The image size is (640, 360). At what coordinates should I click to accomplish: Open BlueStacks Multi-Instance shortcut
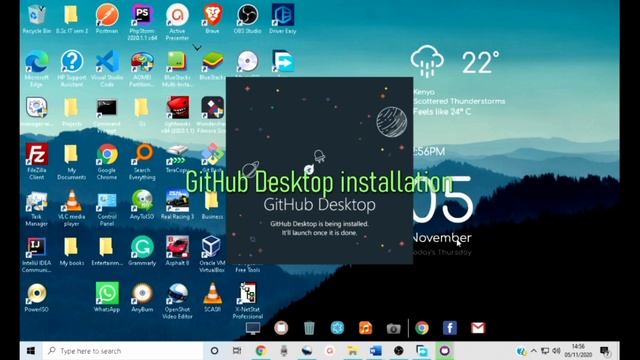(x=177, y=68)
